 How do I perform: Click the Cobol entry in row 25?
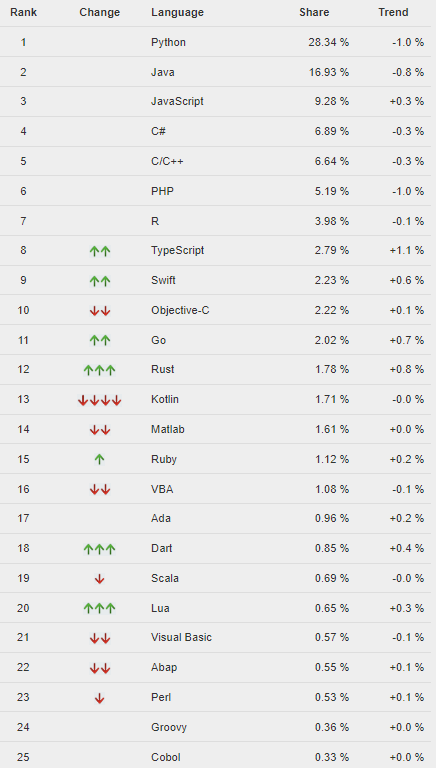click(x=166, y=757)
